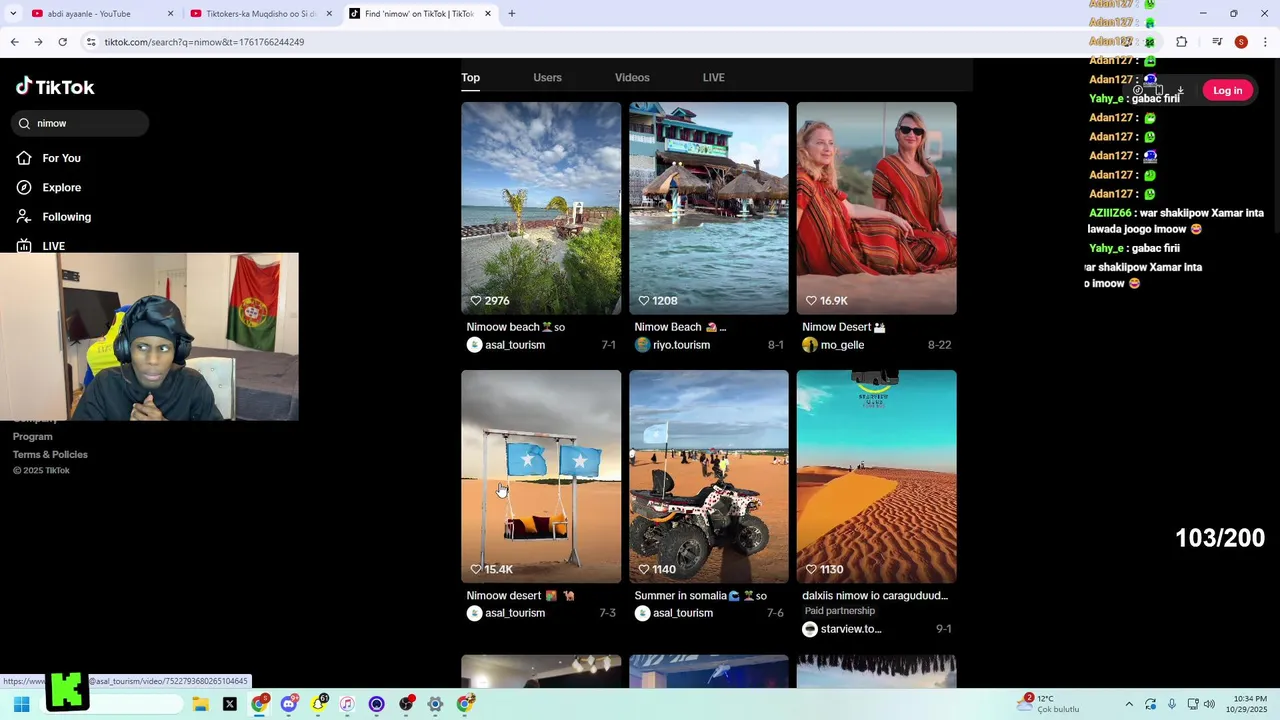This screenshot has width=1280, height=720.
Task: Open Windows Start menu
Action: pyautogui.click(x=21, y=704)
